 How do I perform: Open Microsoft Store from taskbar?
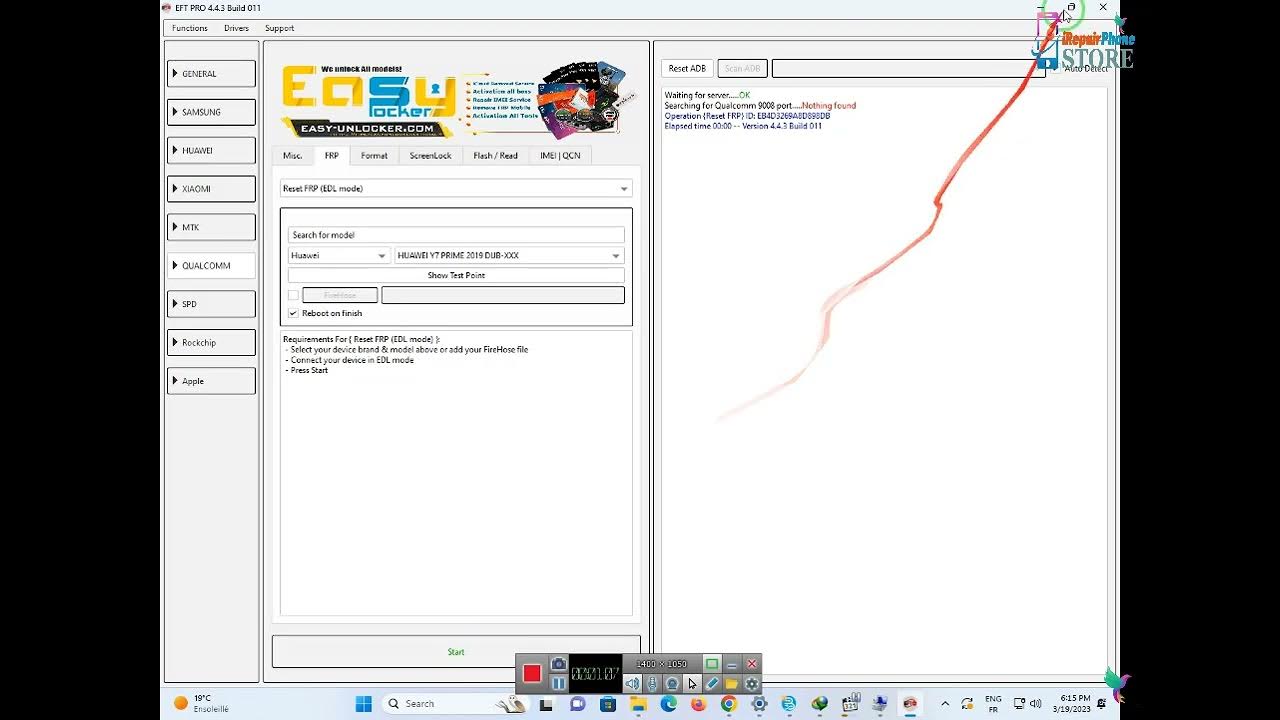coord(608,704)
